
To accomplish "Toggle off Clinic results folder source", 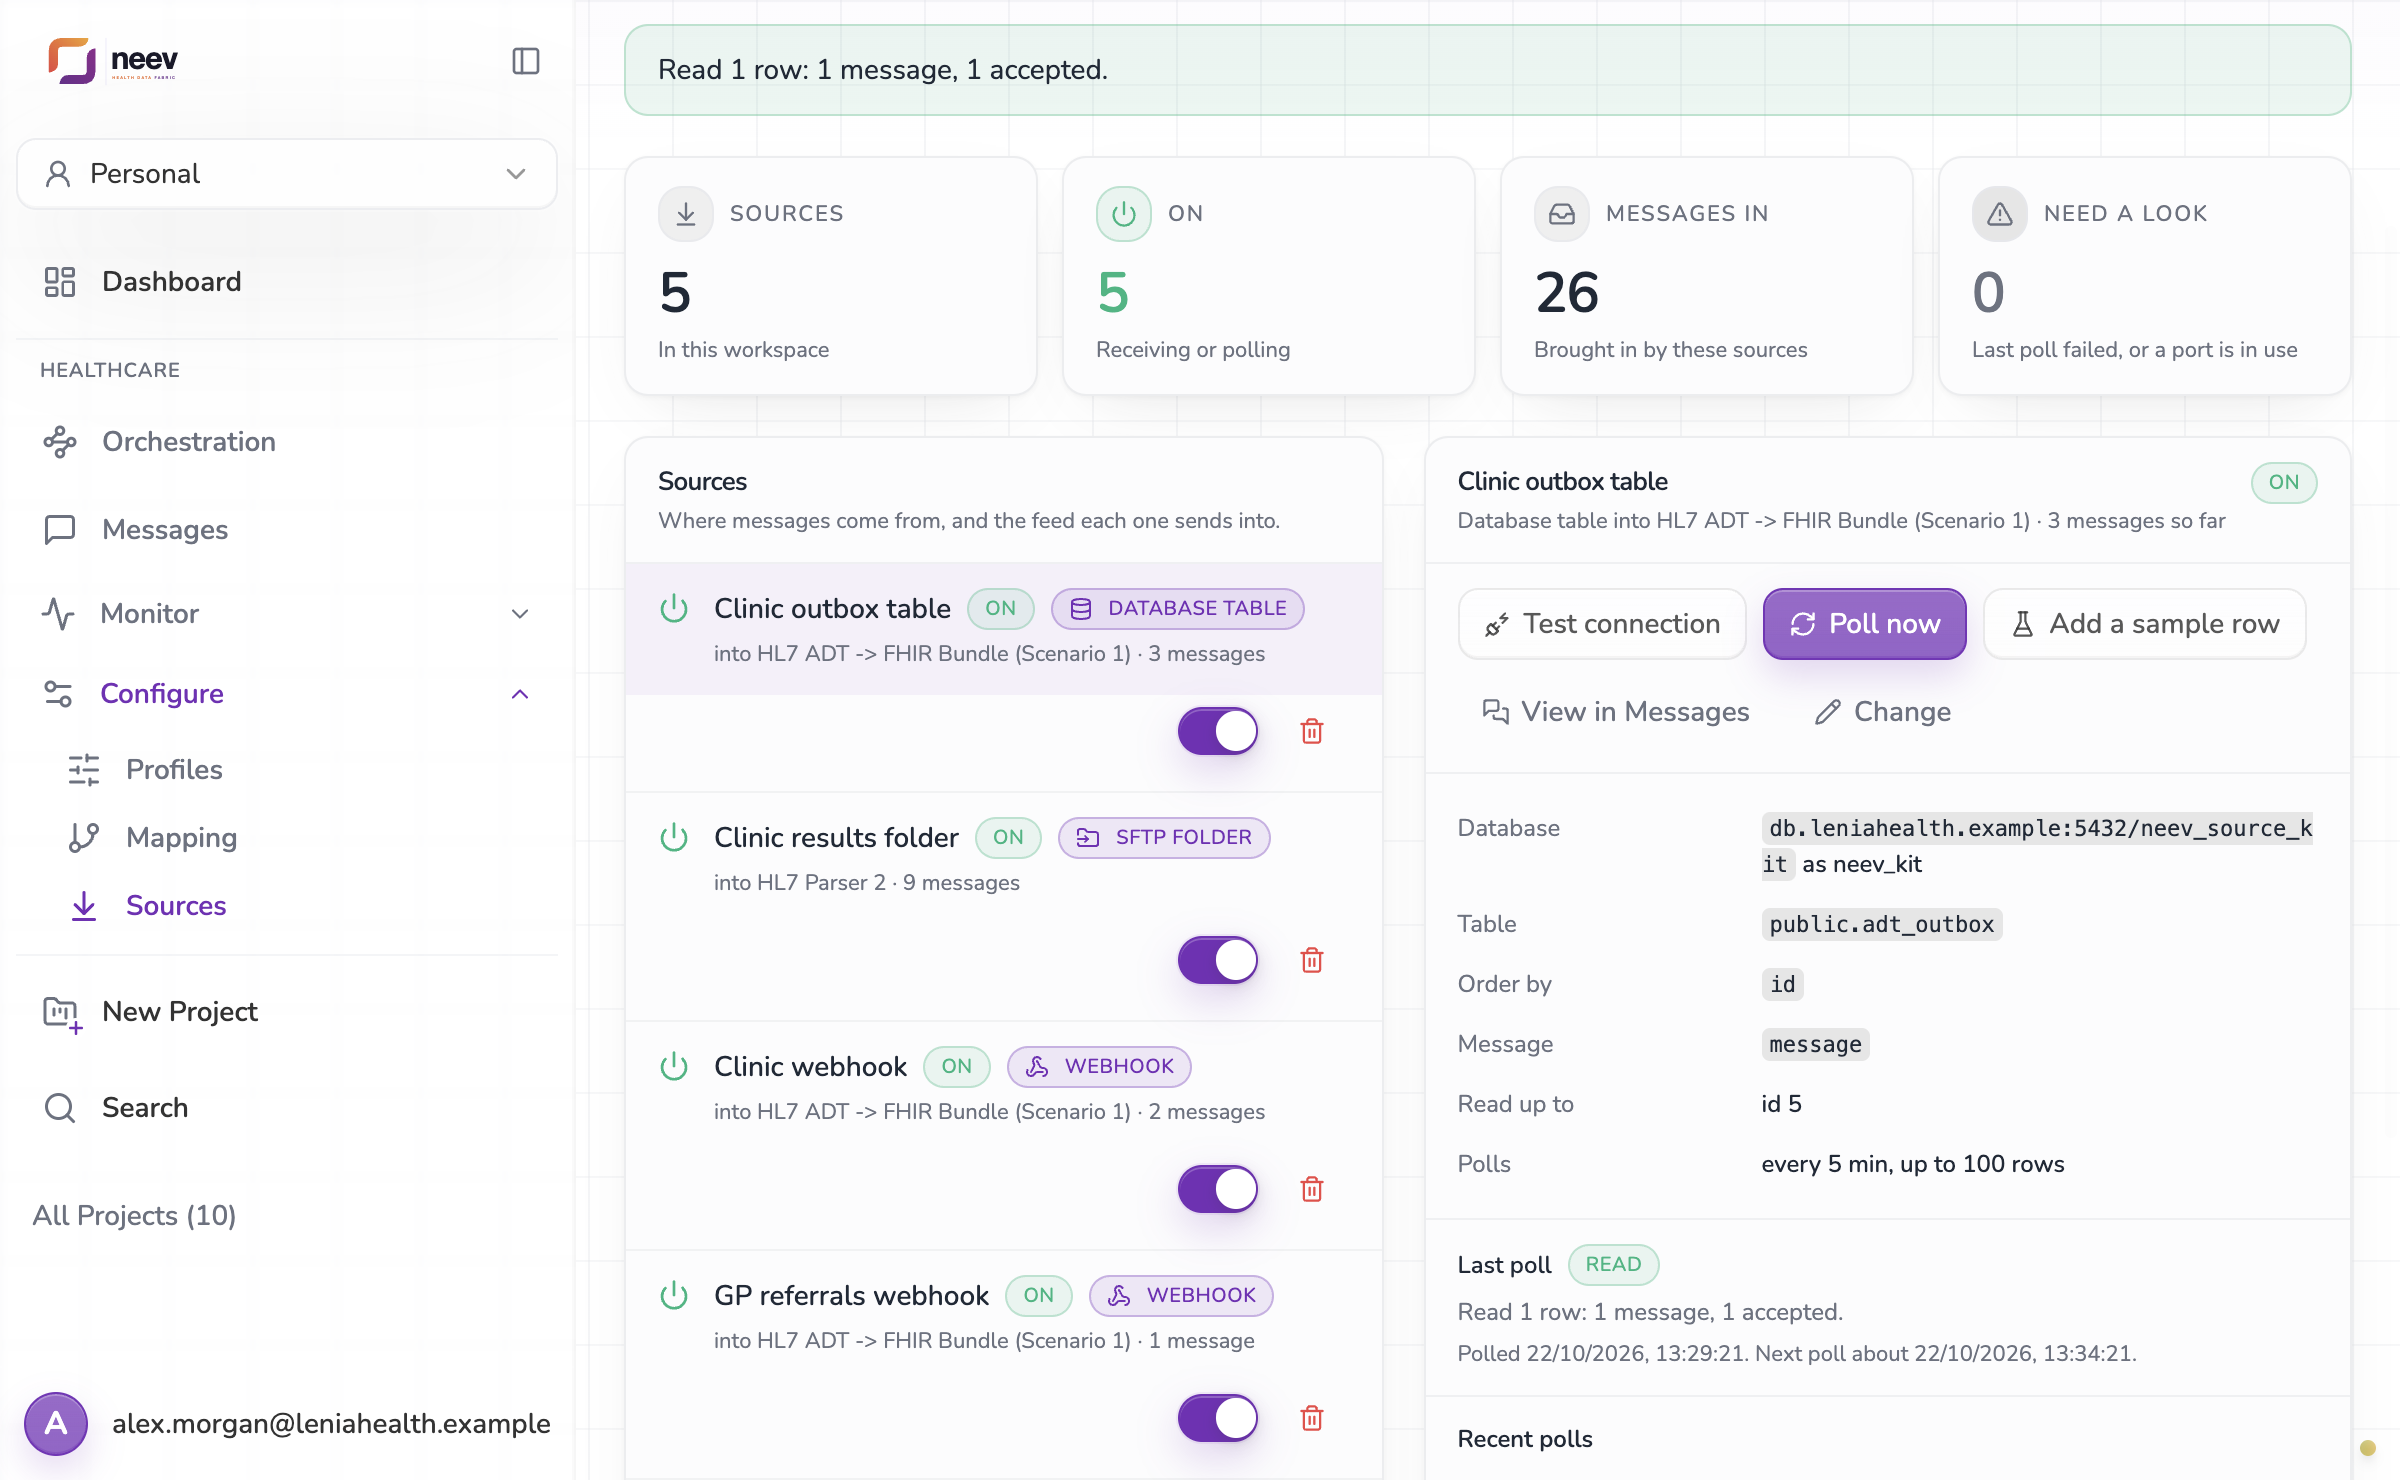I will coord(1218,960).
